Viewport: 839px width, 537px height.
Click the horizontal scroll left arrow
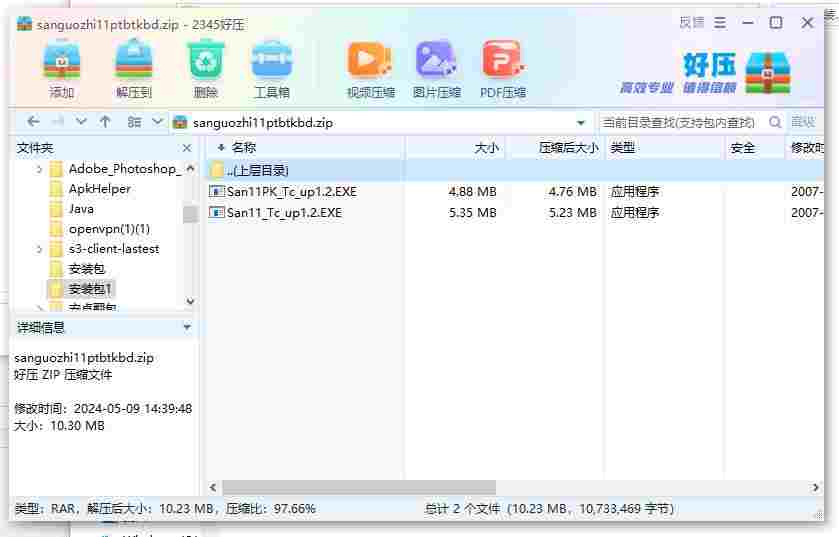(x=213, y=487)
